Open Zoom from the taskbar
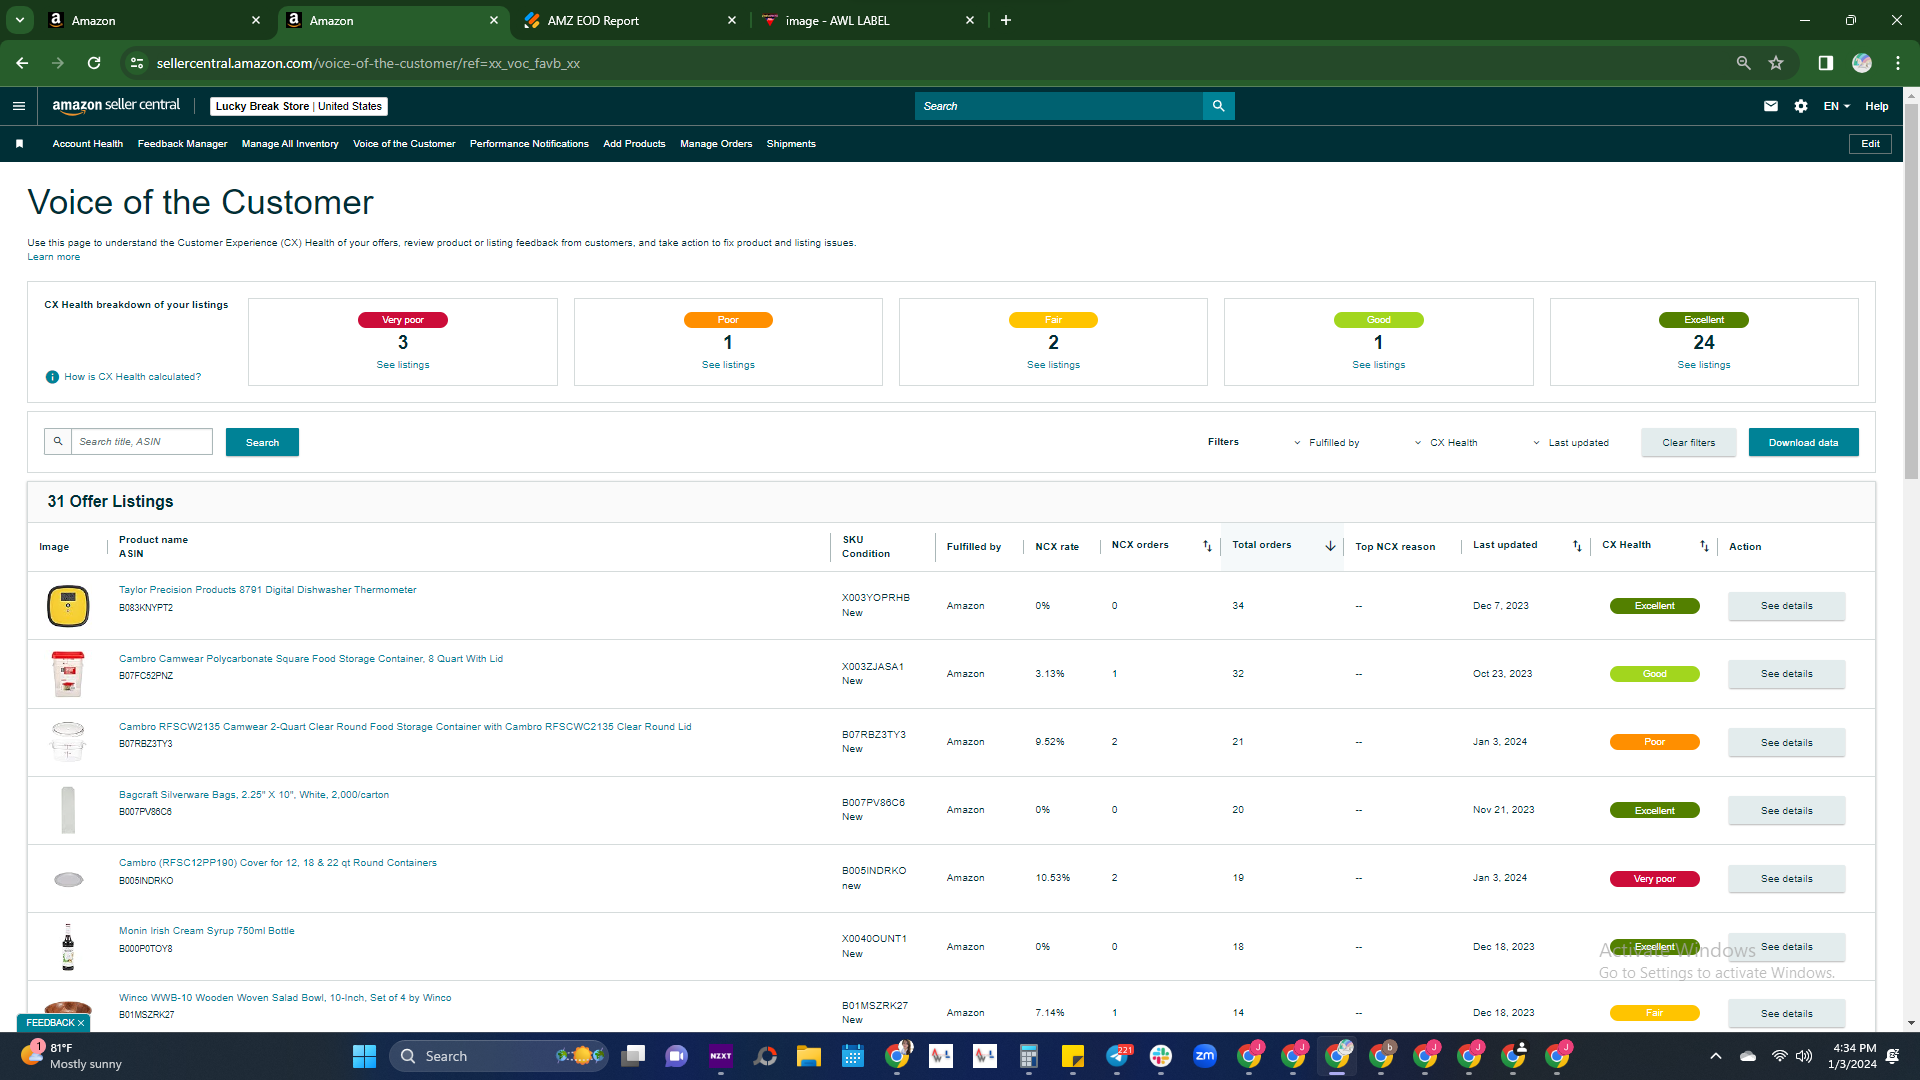The height and width of the screenshot is (1080, 1920). click(x=1205, y=1056)
